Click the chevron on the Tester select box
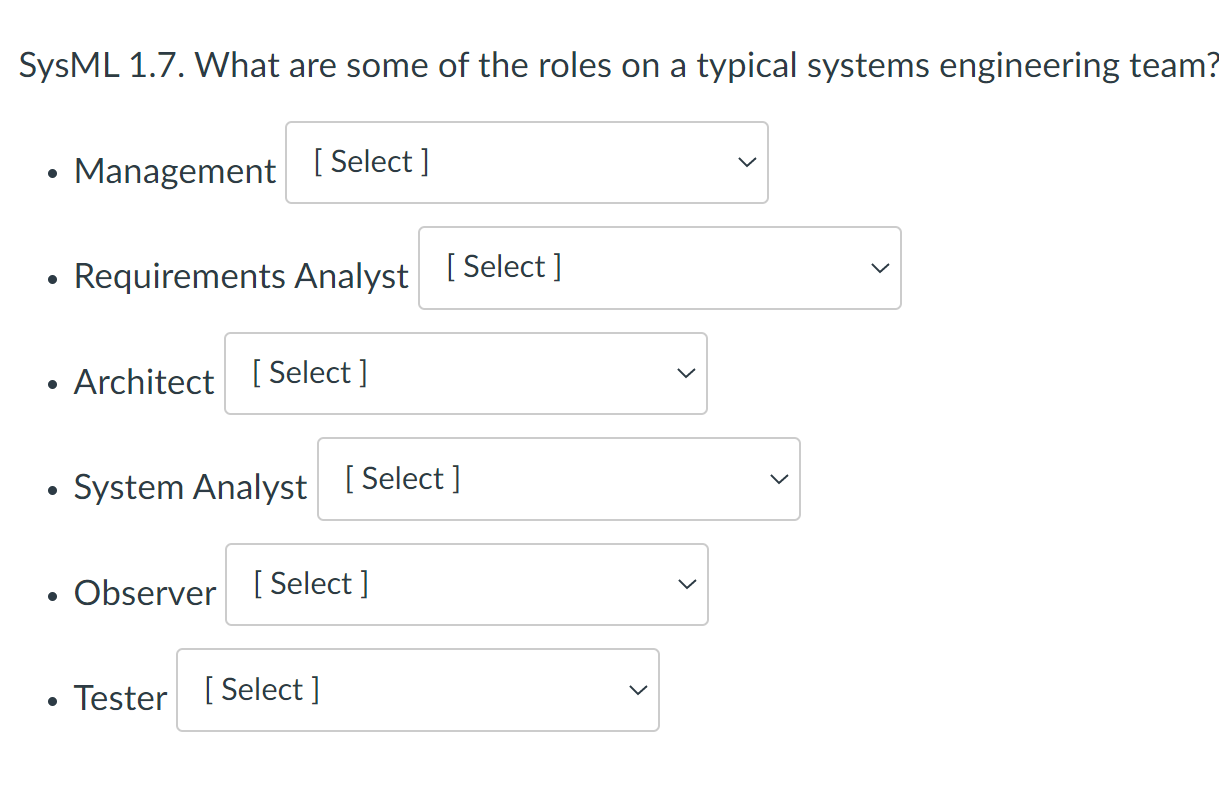The height and width of the screenshot is (808, 1219). [637, 689]
